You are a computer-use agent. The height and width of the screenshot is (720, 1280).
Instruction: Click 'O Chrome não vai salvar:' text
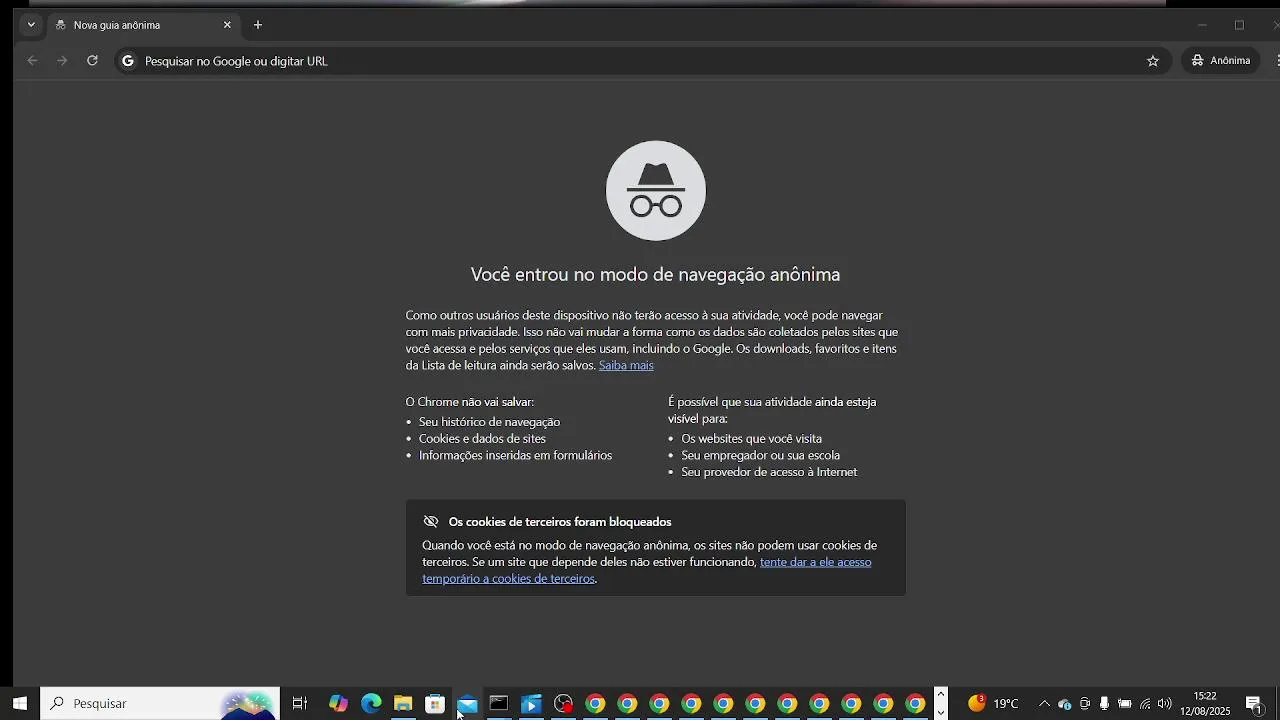pos(470,402)
